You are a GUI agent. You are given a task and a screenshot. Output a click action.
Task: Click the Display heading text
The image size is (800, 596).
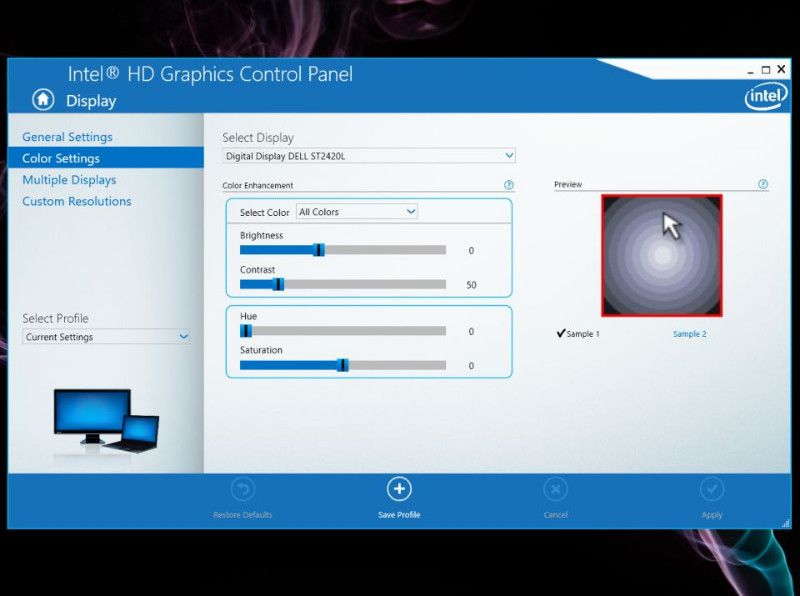tap(91, 101)
